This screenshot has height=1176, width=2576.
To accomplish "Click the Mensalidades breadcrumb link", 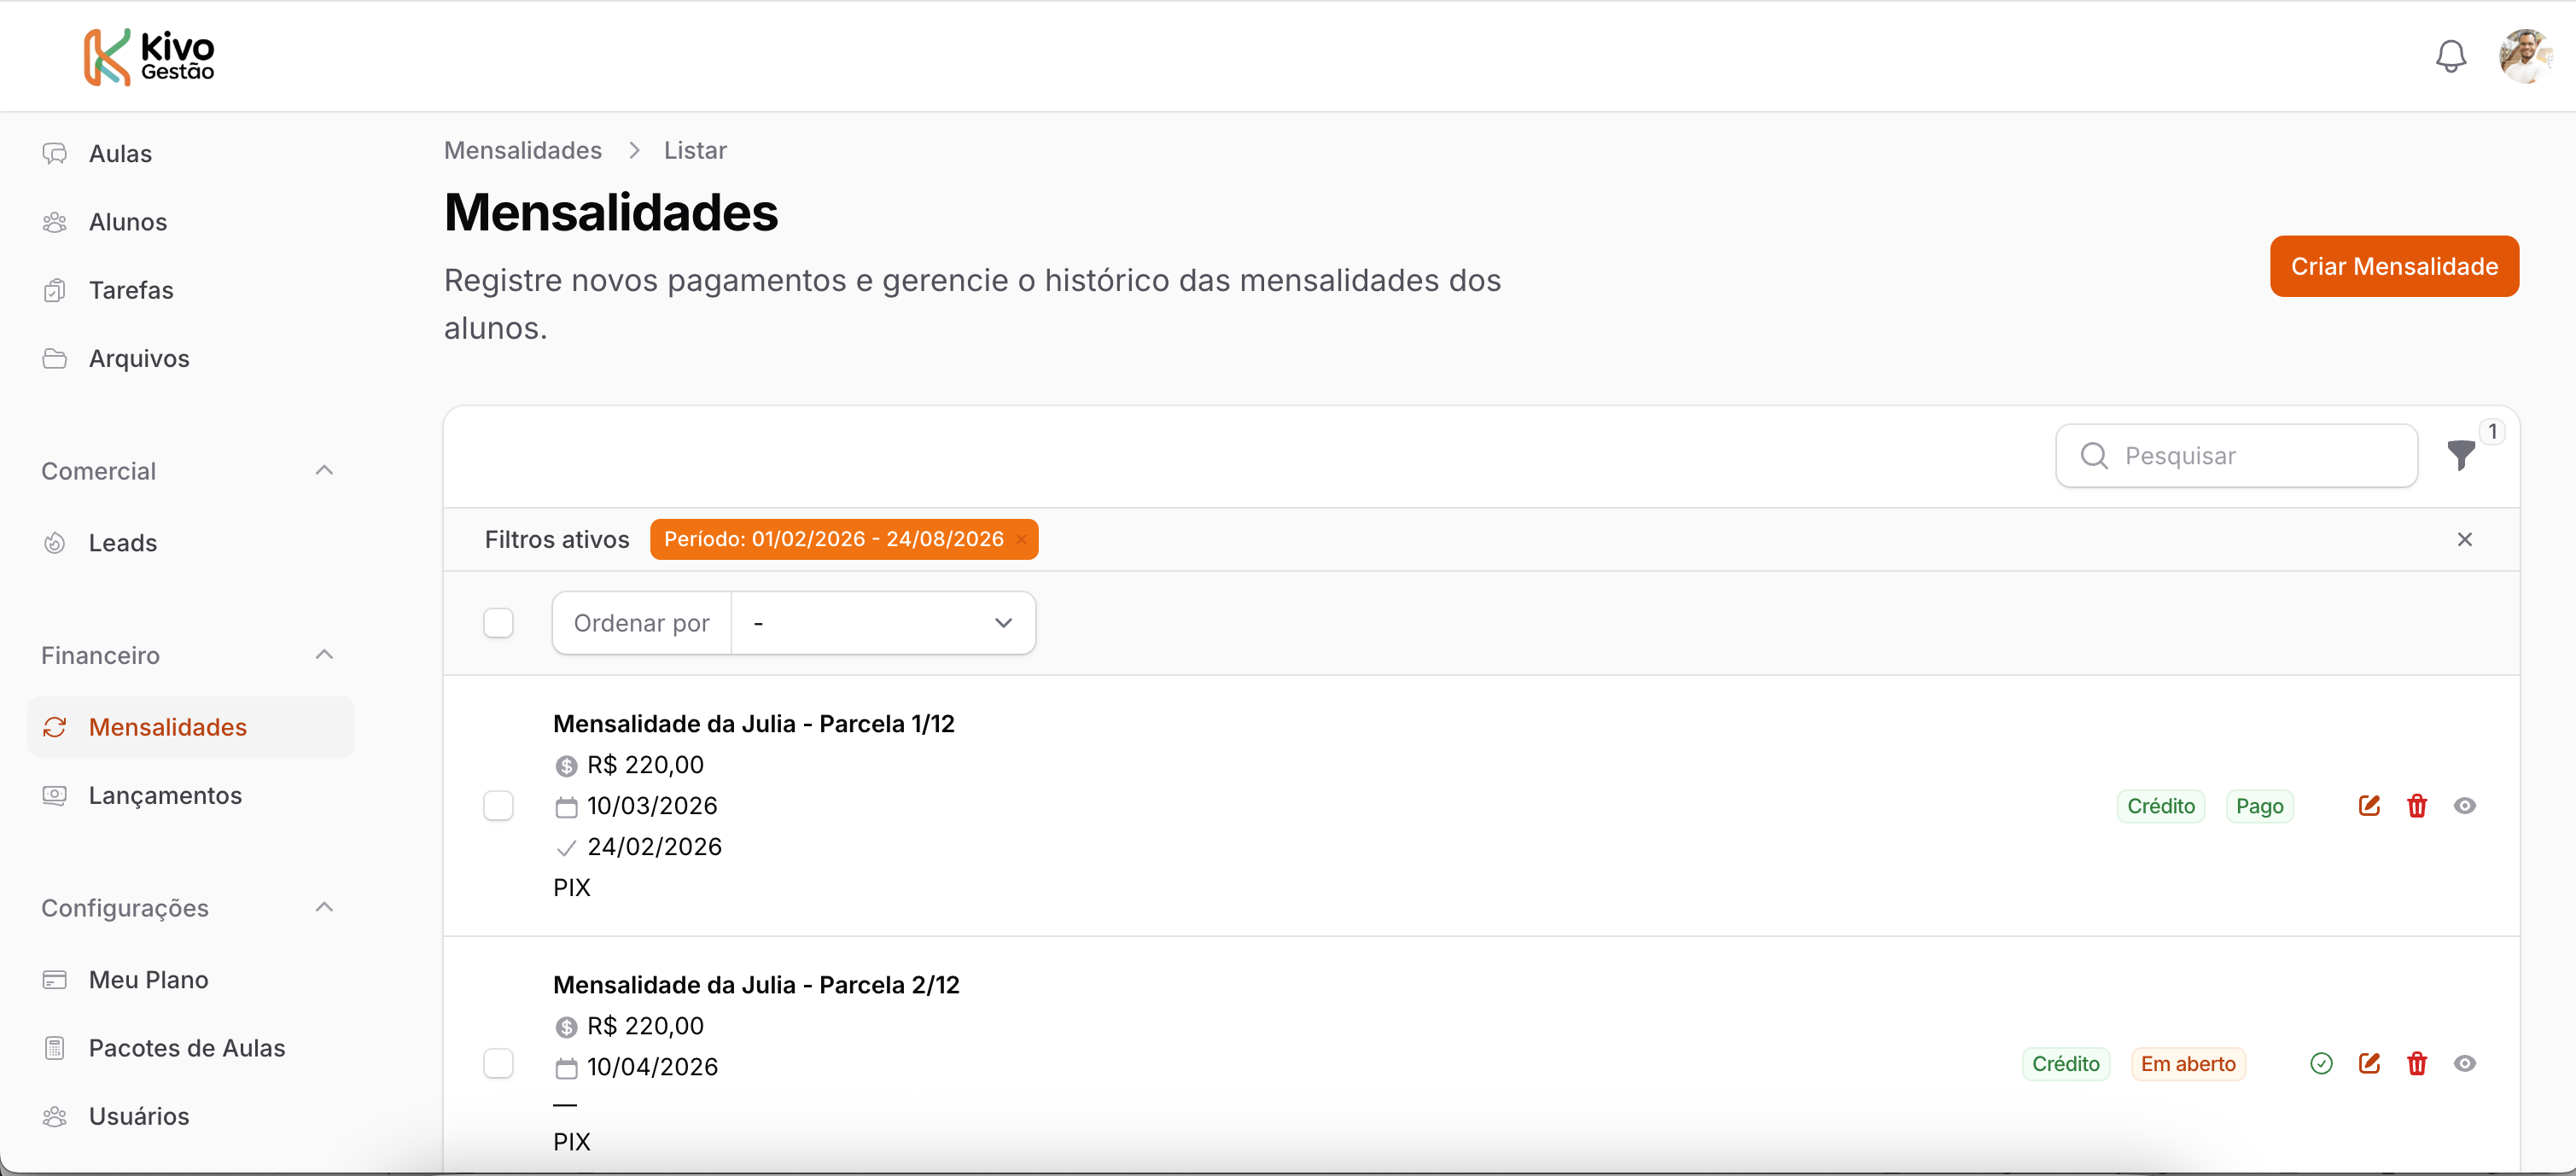I will point(523,150).
